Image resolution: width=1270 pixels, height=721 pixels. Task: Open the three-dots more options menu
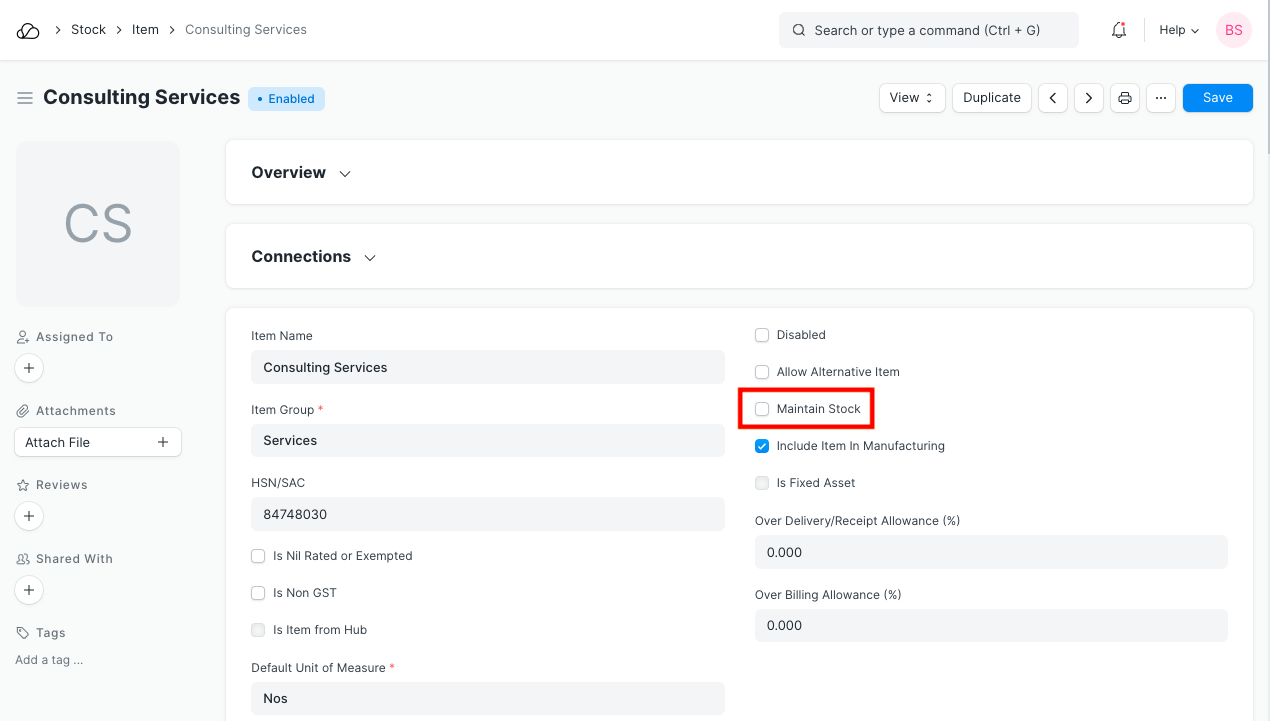1160,98
